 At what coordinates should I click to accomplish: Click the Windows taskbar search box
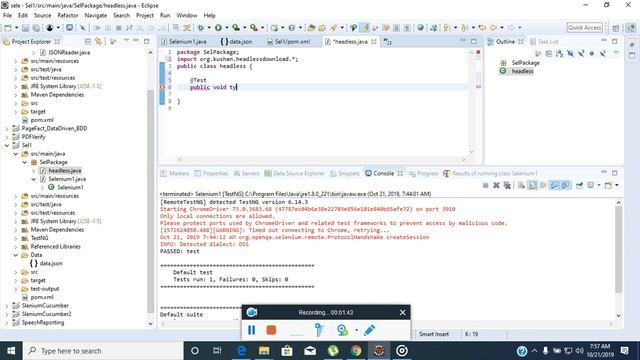(102, 351)
